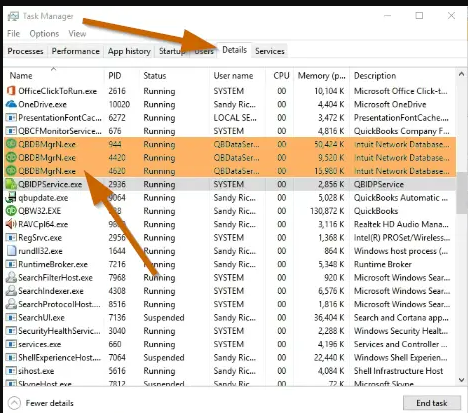Select the 50,424 K memory cell
Image resolution: width=468 pixels, height=413 pixels.
pos(330,144)
